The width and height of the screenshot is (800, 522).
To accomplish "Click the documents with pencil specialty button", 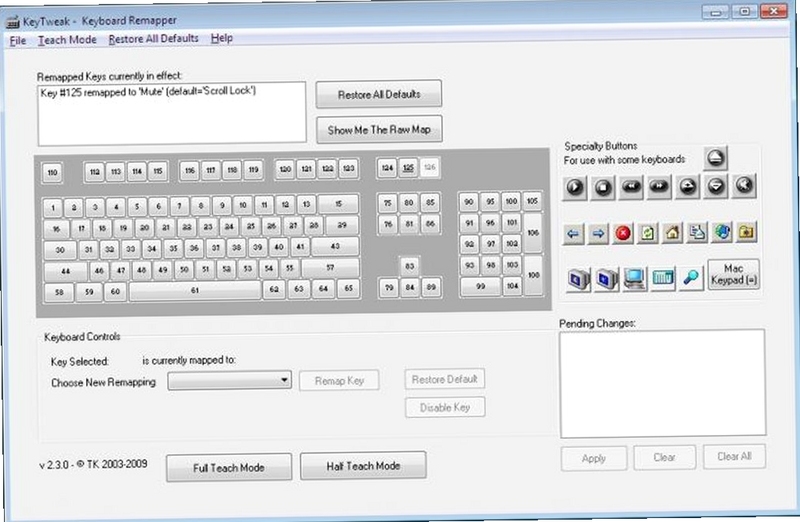I will pos(697,233).
